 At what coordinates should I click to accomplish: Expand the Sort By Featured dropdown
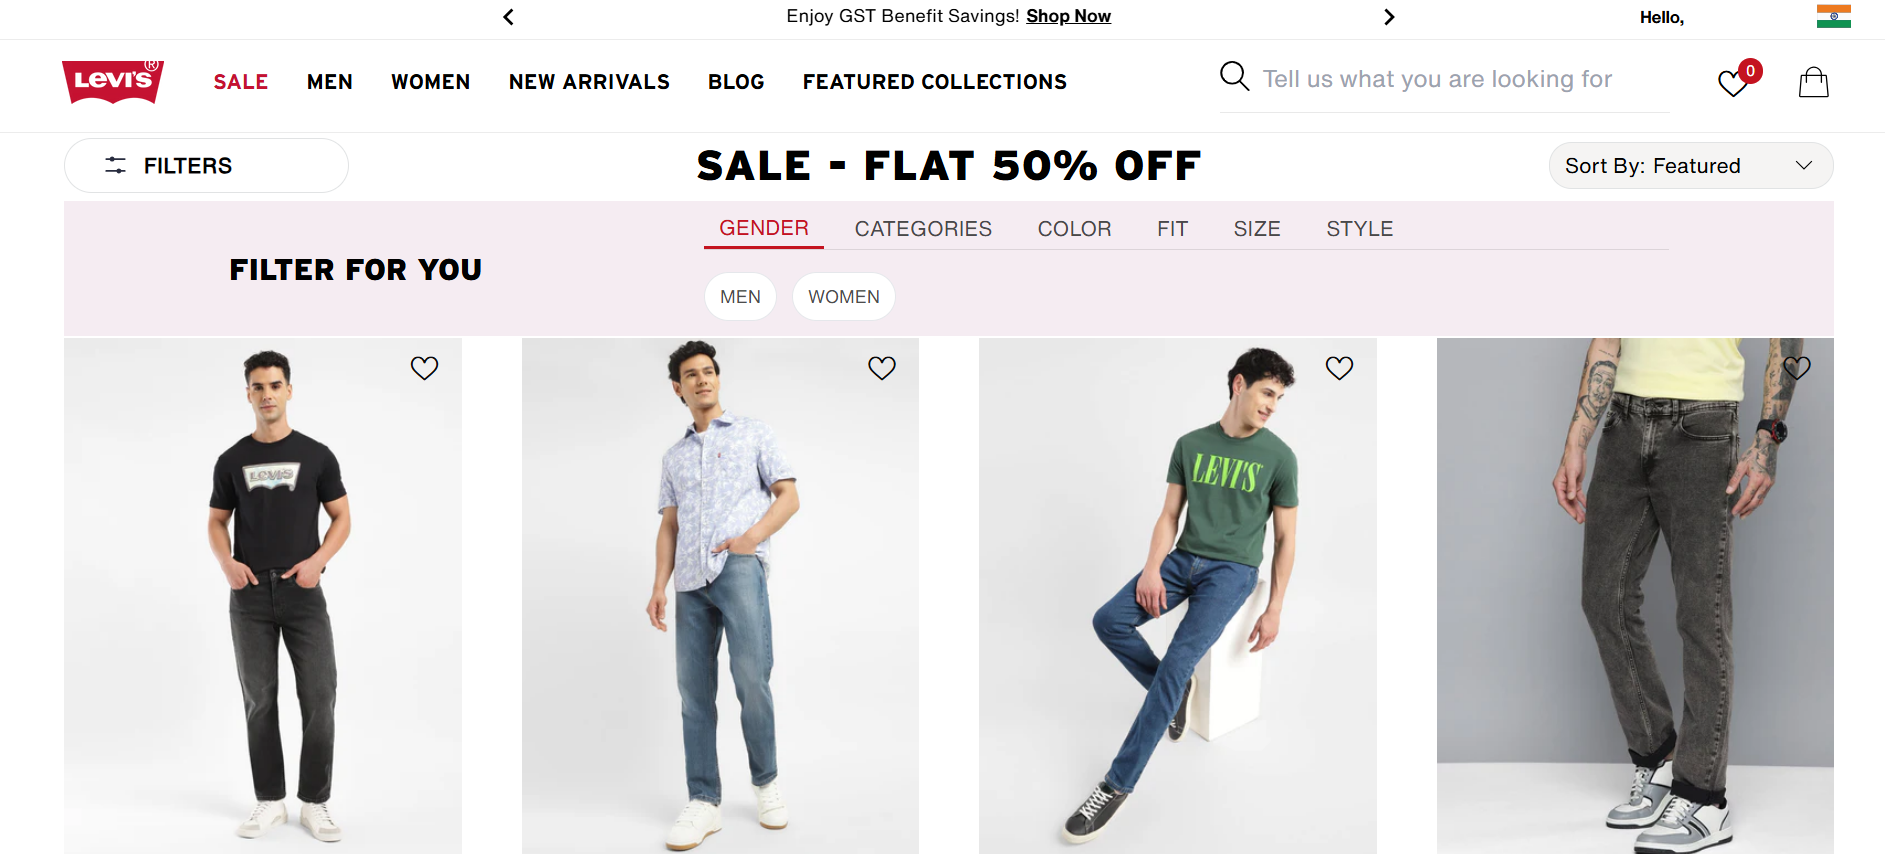pyautogui.click(x=1690, y=166)
